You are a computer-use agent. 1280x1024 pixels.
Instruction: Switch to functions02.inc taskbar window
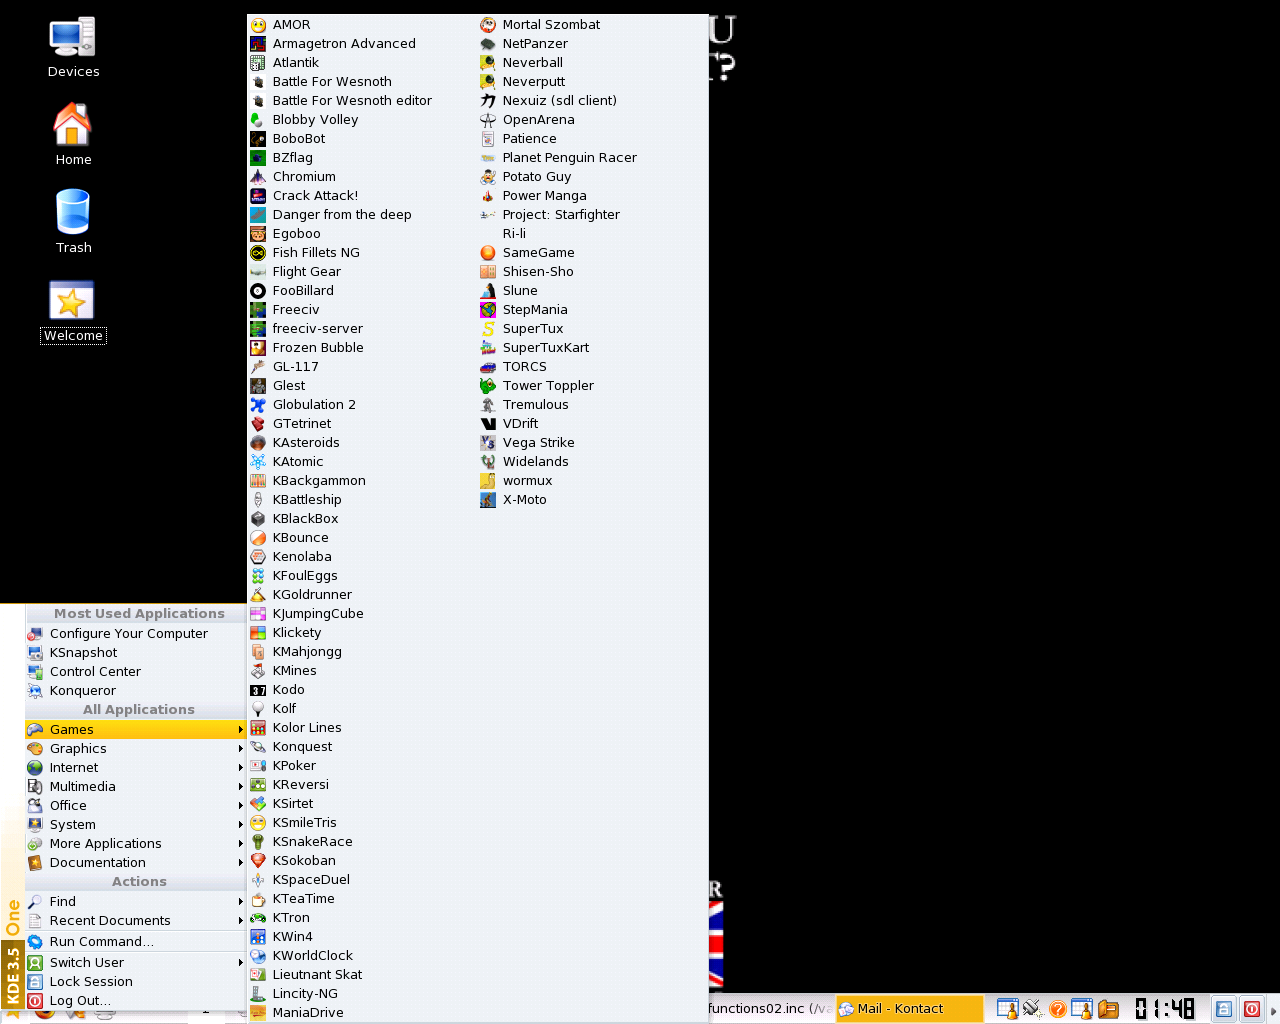(x=771, y=1009)
